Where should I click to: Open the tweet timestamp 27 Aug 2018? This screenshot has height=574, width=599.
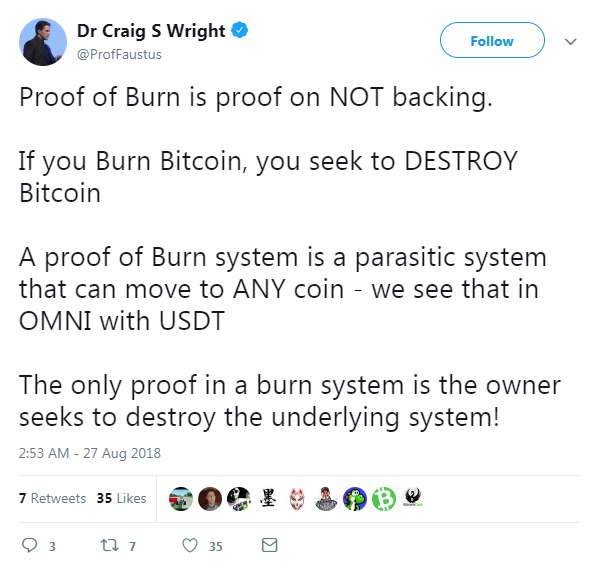click(x=89, y=453)
